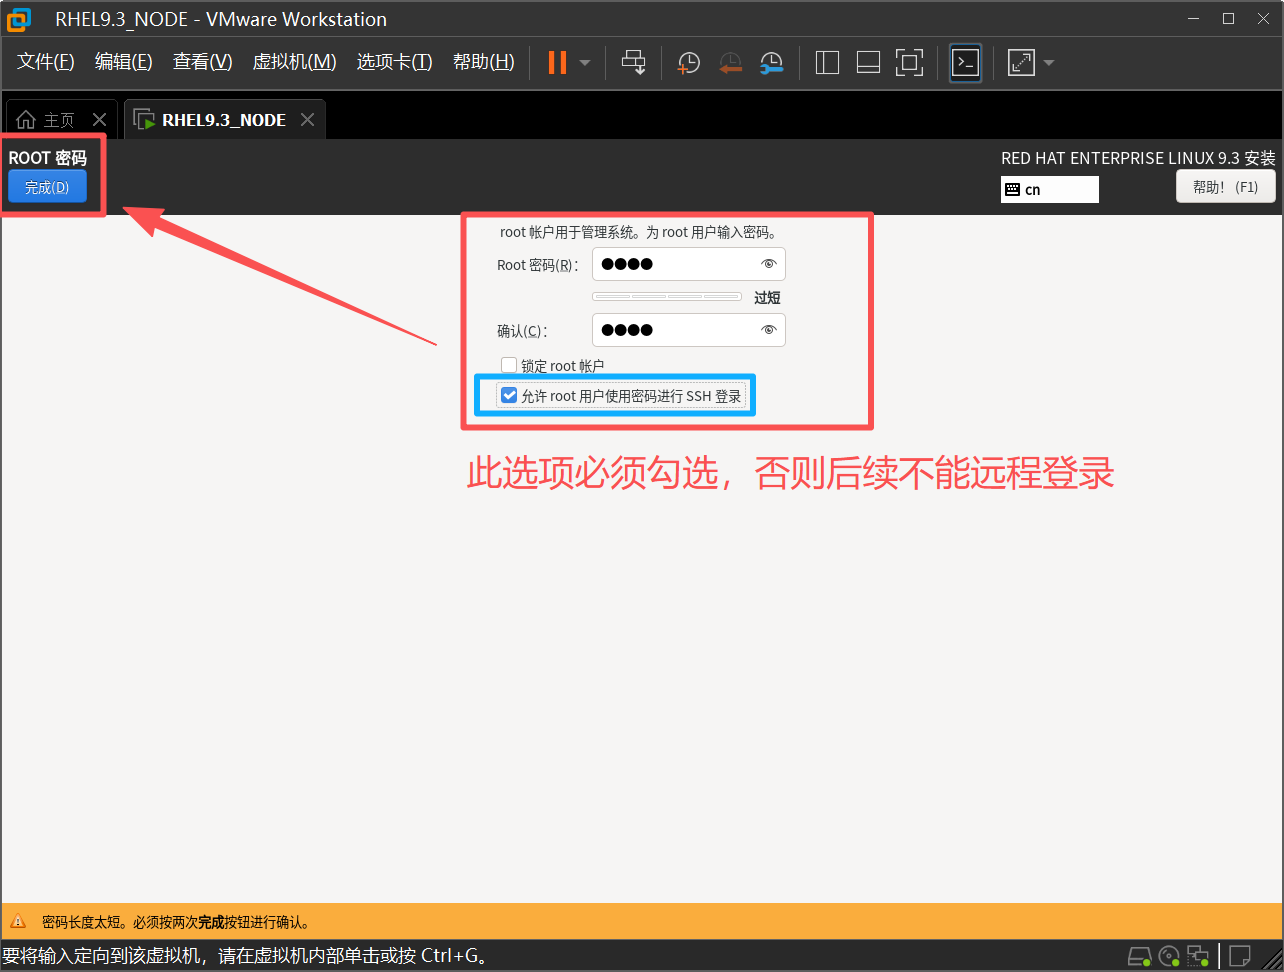The height and width of the screenshot is (972, 1284).
Task: Toggle the thumbnail bar view
Action: click(868, 62)
